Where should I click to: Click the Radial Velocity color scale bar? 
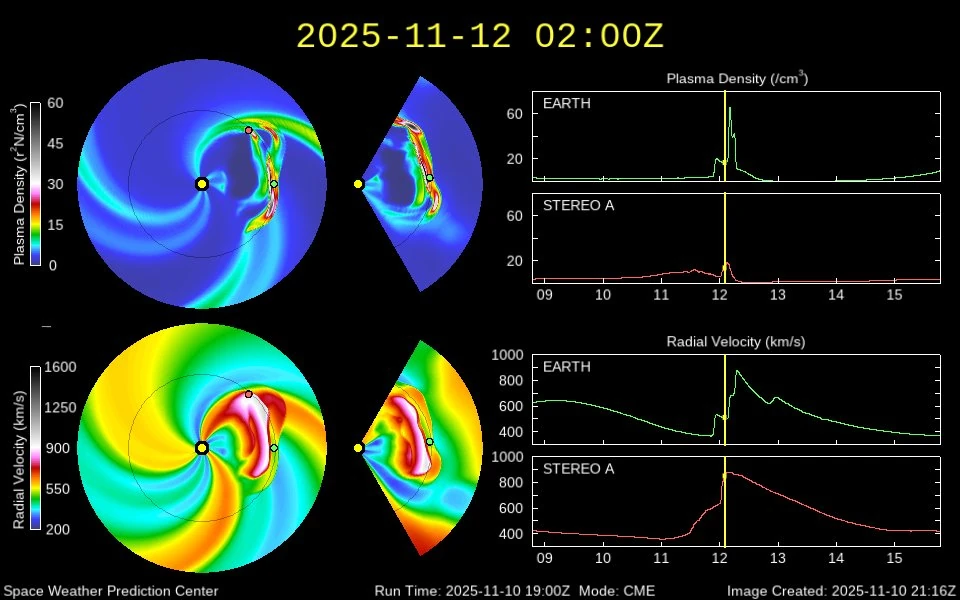[x=36, y=447]
